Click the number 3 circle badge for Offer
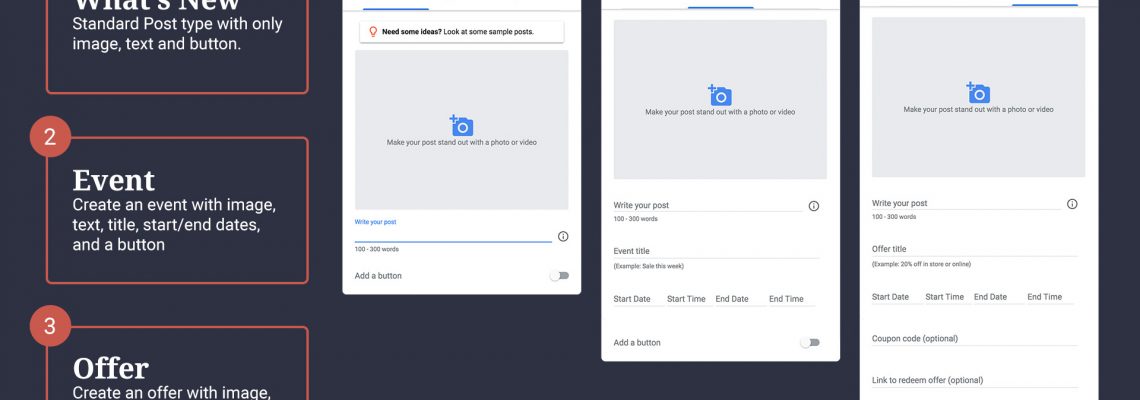Image resolution: width=1140 pixels, height=400 pixels. [49, 326]
